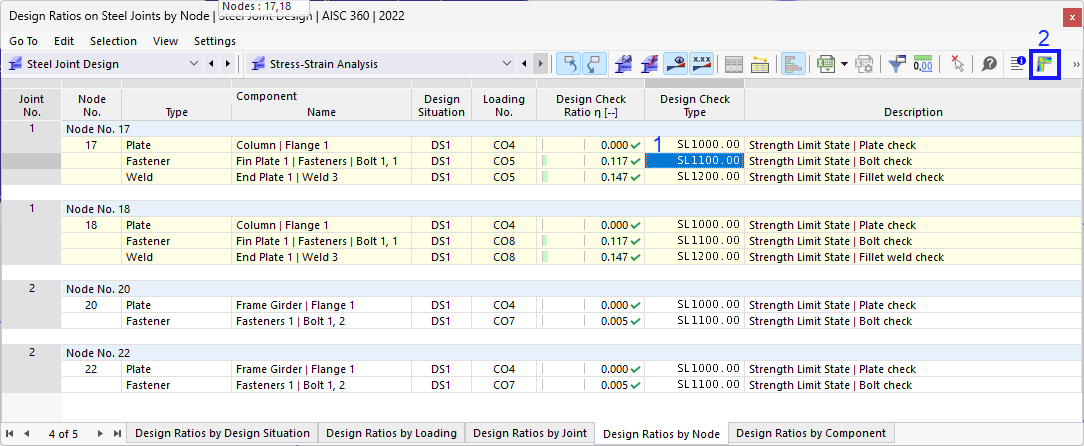Click the deselect cursor with red X icon
The image size is (1084, 446).
coord(957,64)
